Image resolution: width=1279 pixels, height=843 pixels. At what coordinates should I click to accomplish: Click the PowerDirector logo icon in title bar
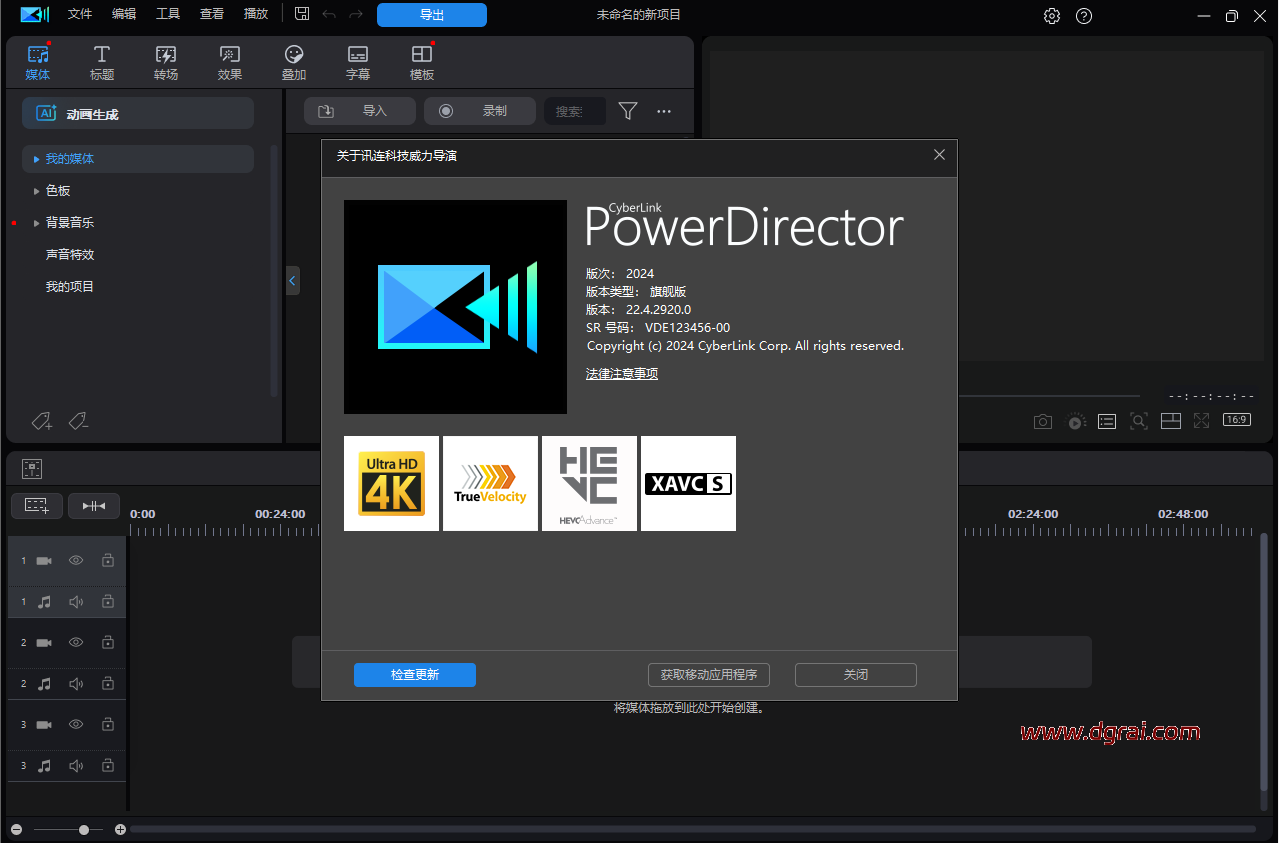tap(34, 14)
